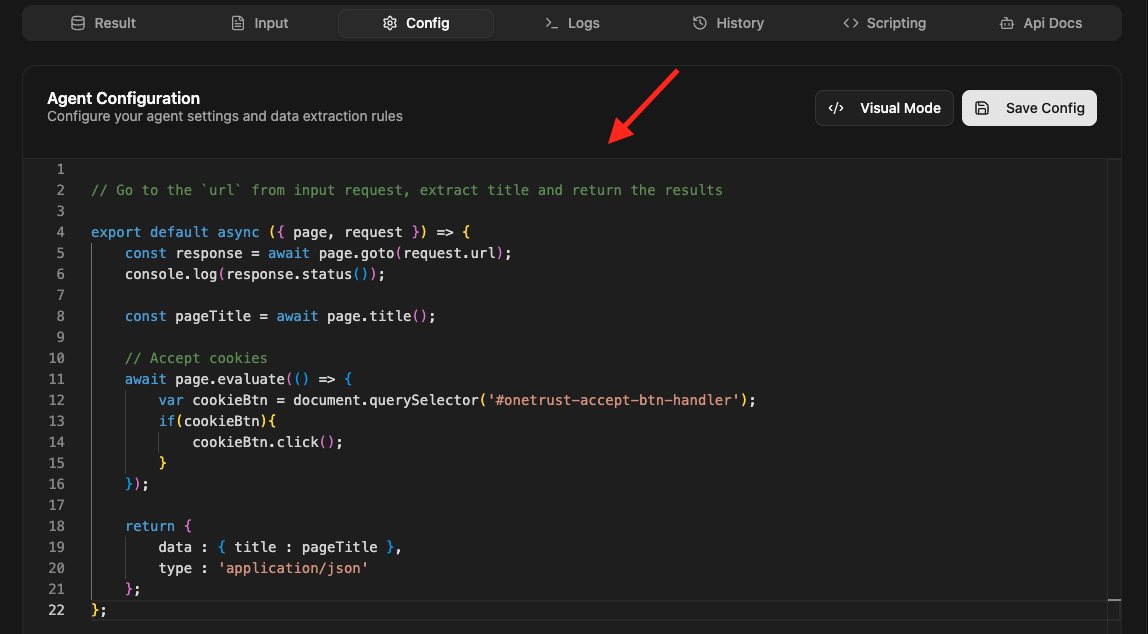This screenshot has width=1148, height=634.
Task: Click the database icon on Result tab
Action: (x=78, y=23)
